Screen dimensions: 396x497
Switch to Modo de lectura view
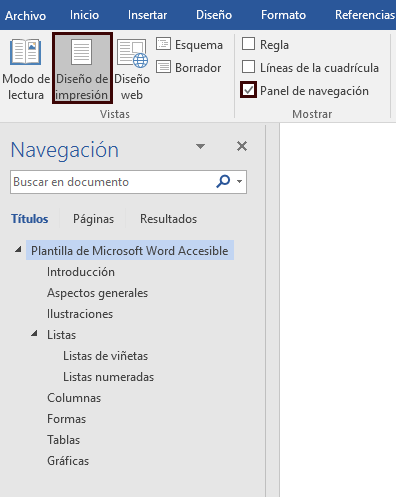[26, 69]
